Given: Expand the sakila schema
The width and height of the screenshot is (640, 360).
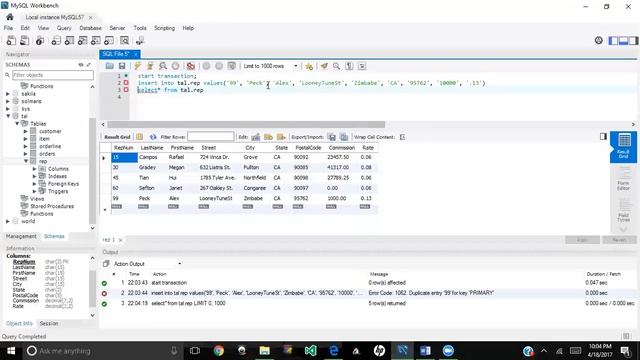Looking at the screenshot, I should pos(7,94).
